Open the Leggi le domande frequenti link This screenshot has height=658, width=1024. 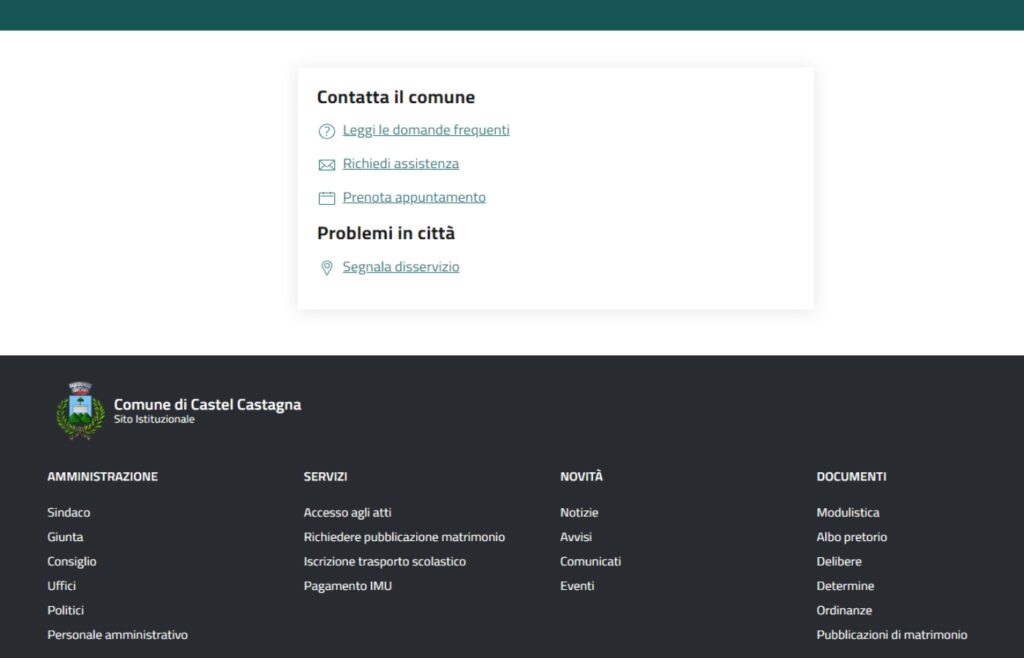[426, 130]
